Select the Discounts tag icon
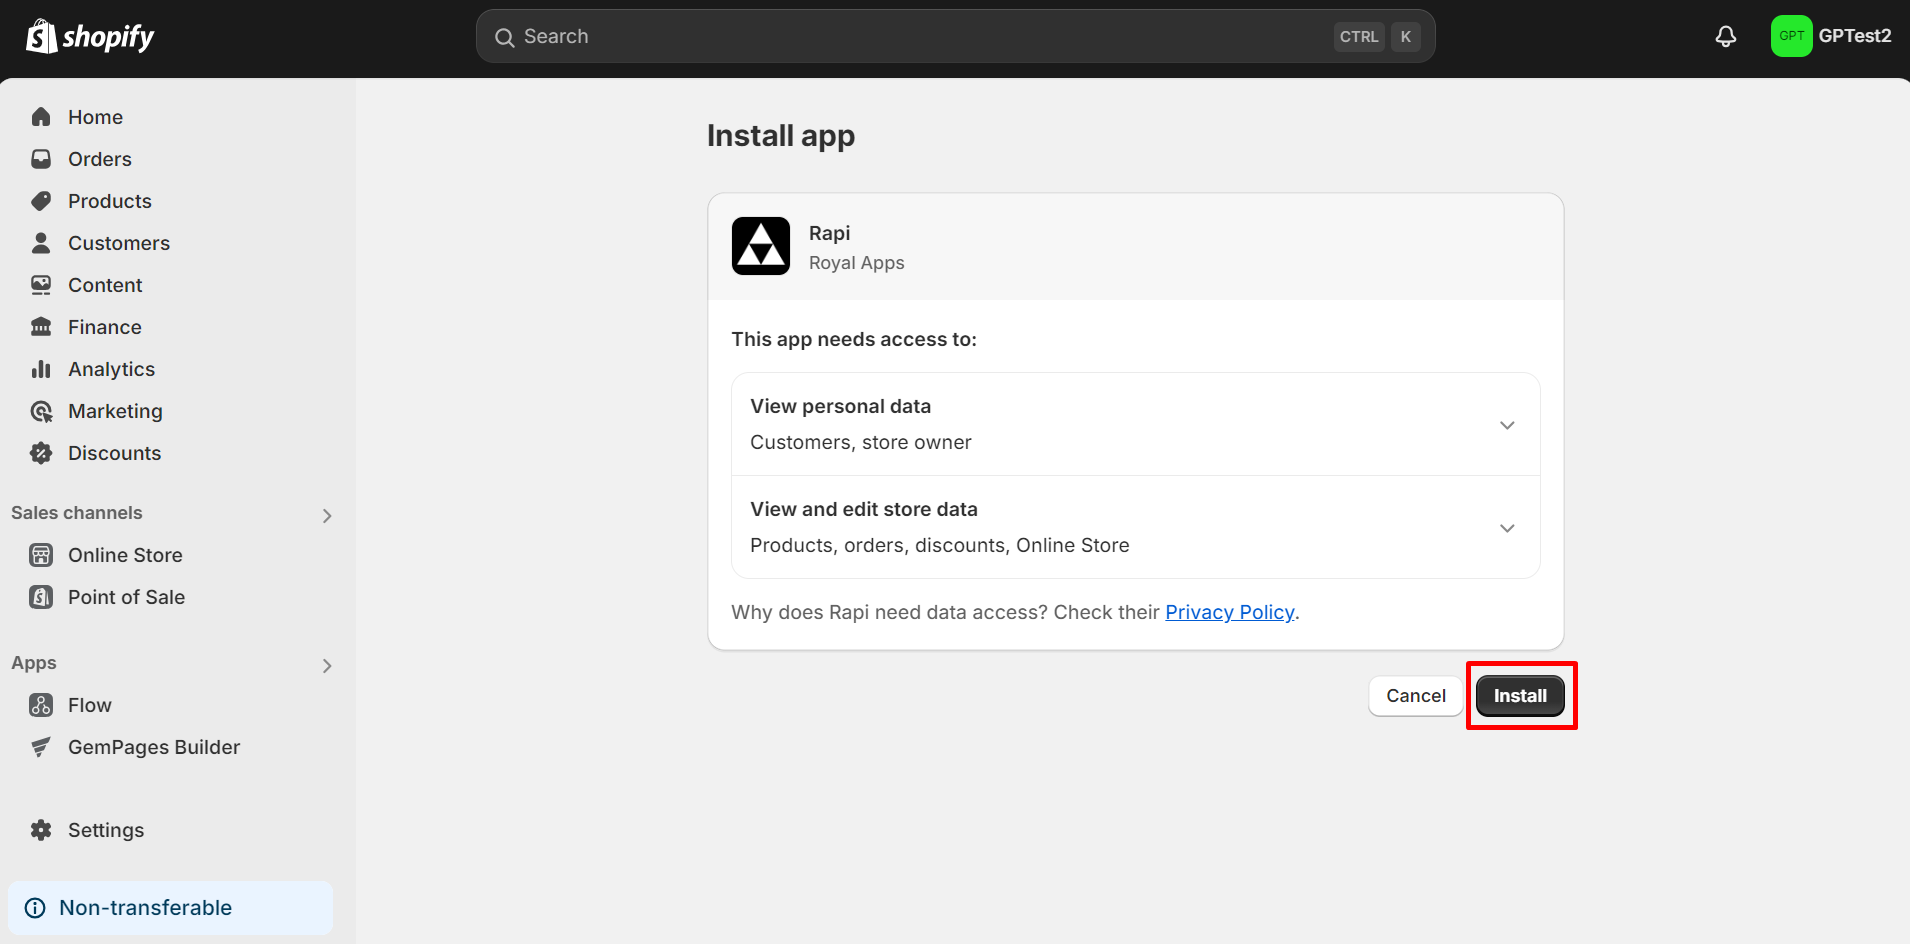The width and height of the screenshot is (1910, 944). pyautogui.click(x=40, y=452)
